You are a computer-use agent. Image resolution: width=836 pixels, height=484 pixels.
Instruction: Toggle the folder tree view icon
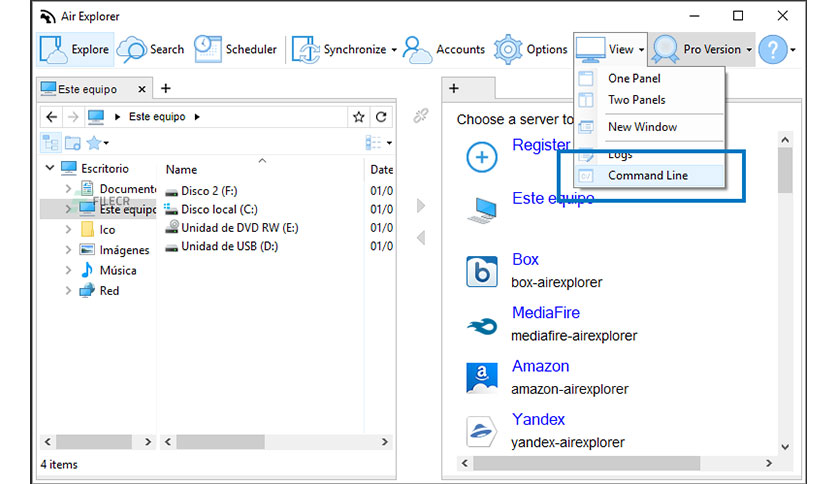point(51,143)
